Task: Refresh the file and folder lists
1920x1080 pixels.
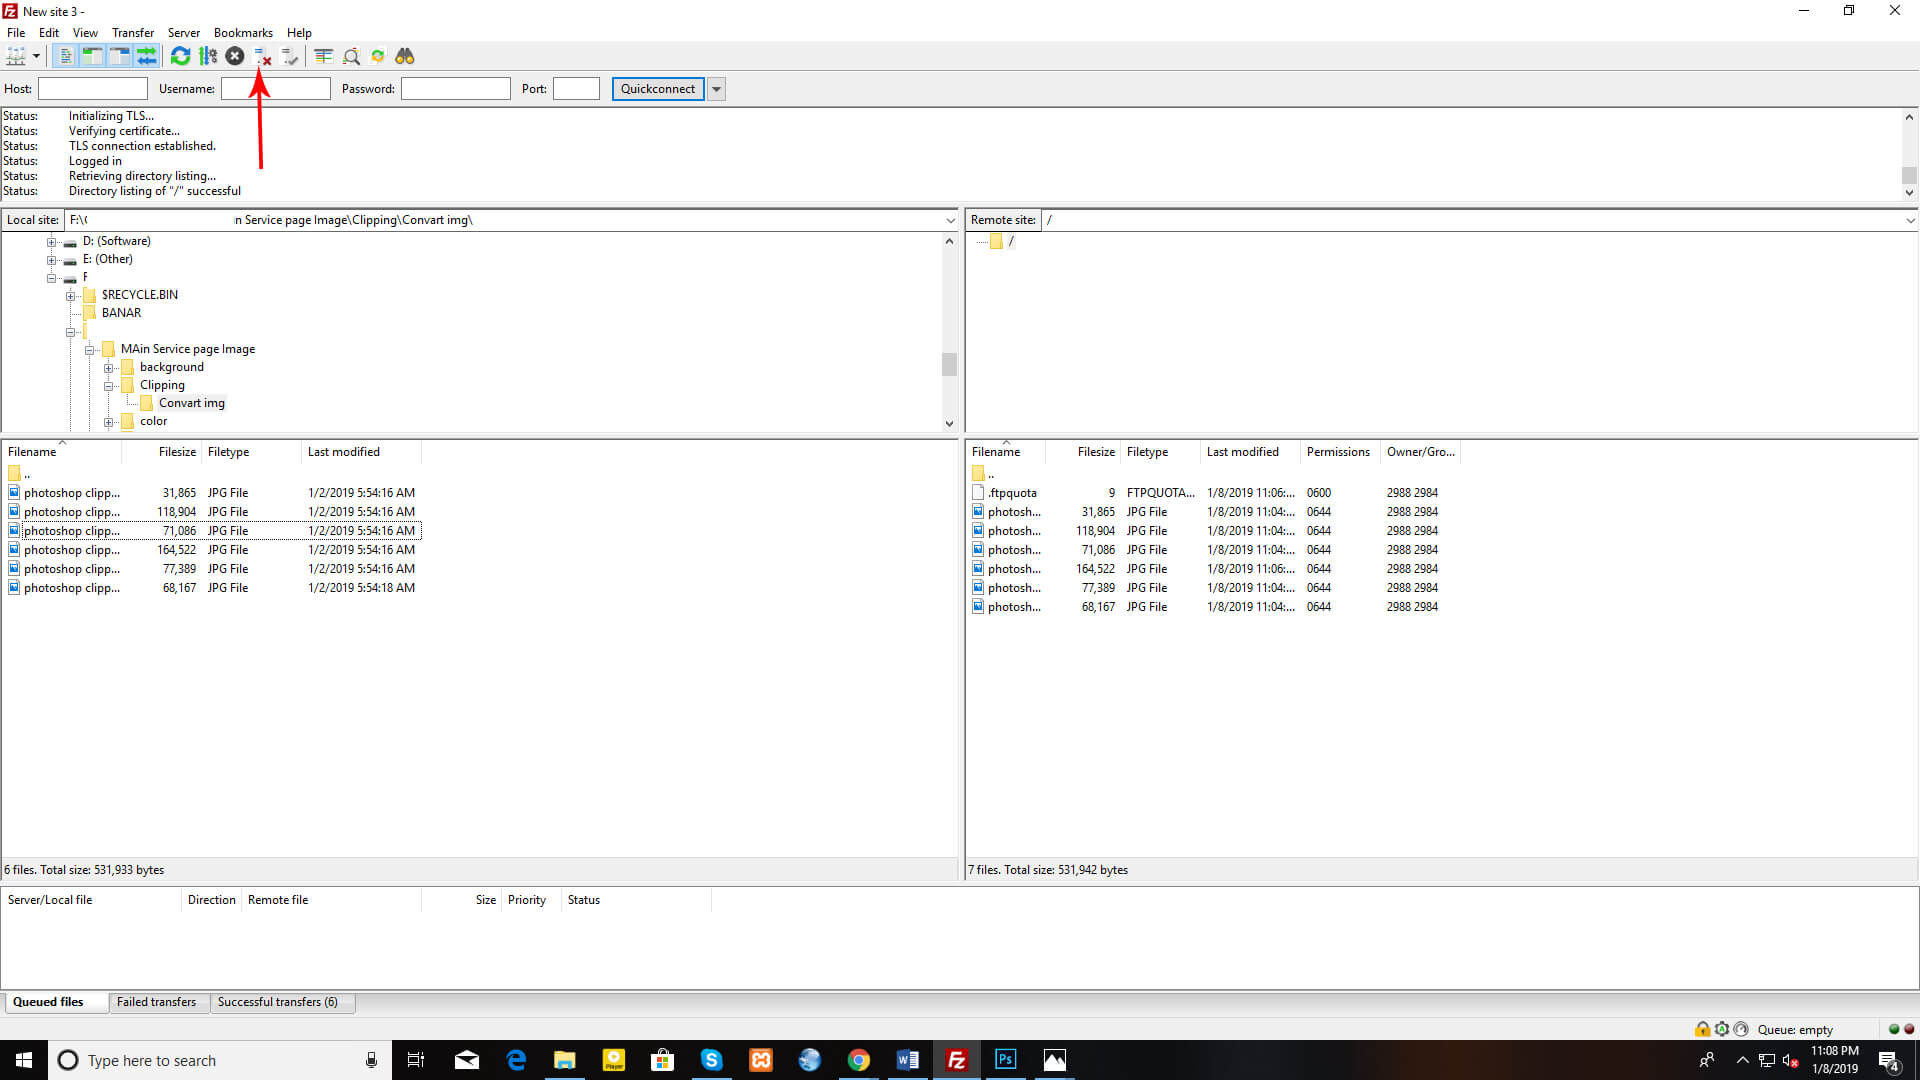Action: (x=180, y=56)
